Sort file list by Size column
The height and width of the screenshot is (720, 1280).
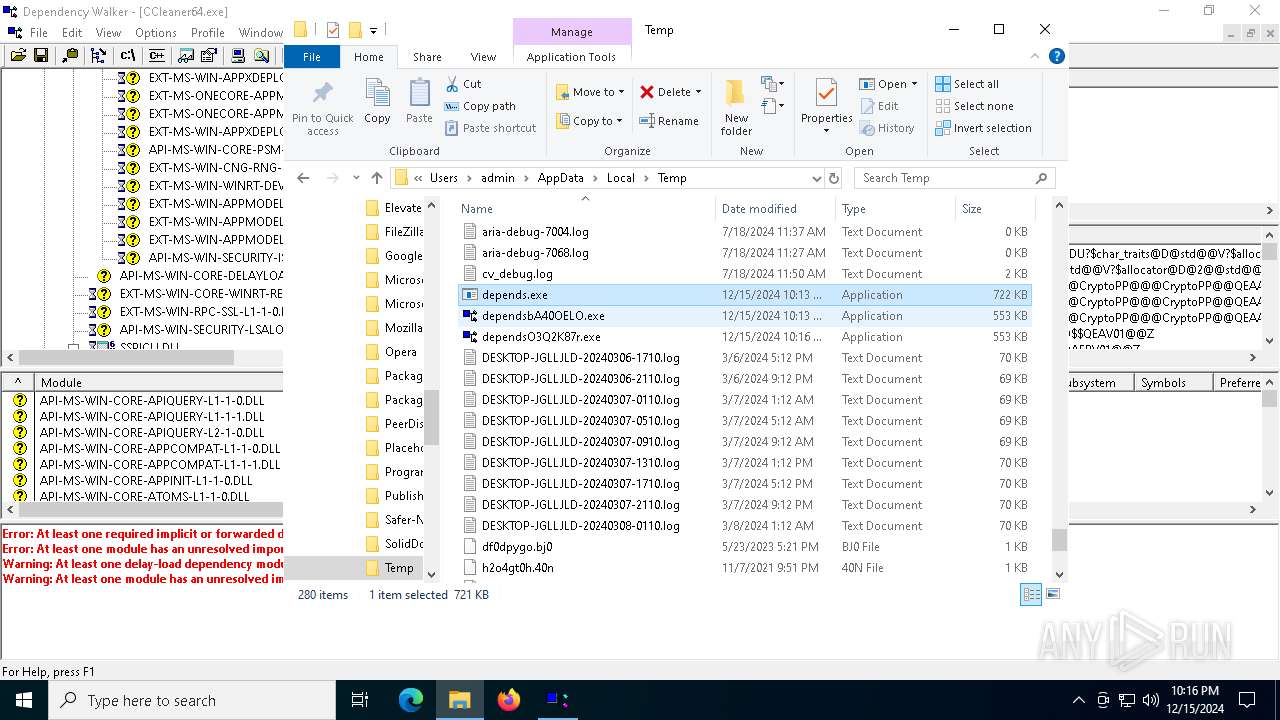[x=994, y=209]
